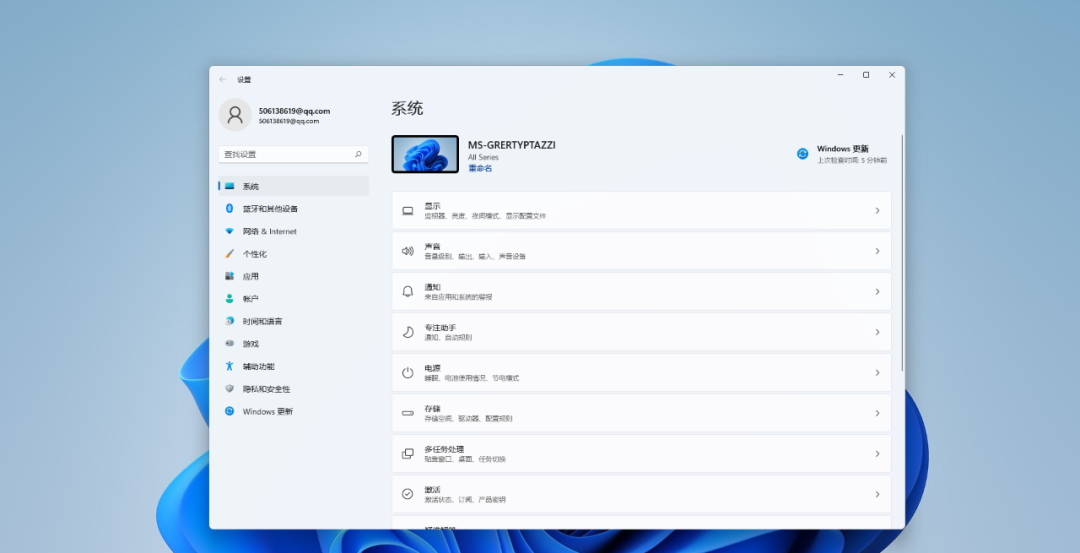Click the moon icon for 专注助手
Image resolution: width=1080 pixels, height=553 pixels.
(407, 332)
